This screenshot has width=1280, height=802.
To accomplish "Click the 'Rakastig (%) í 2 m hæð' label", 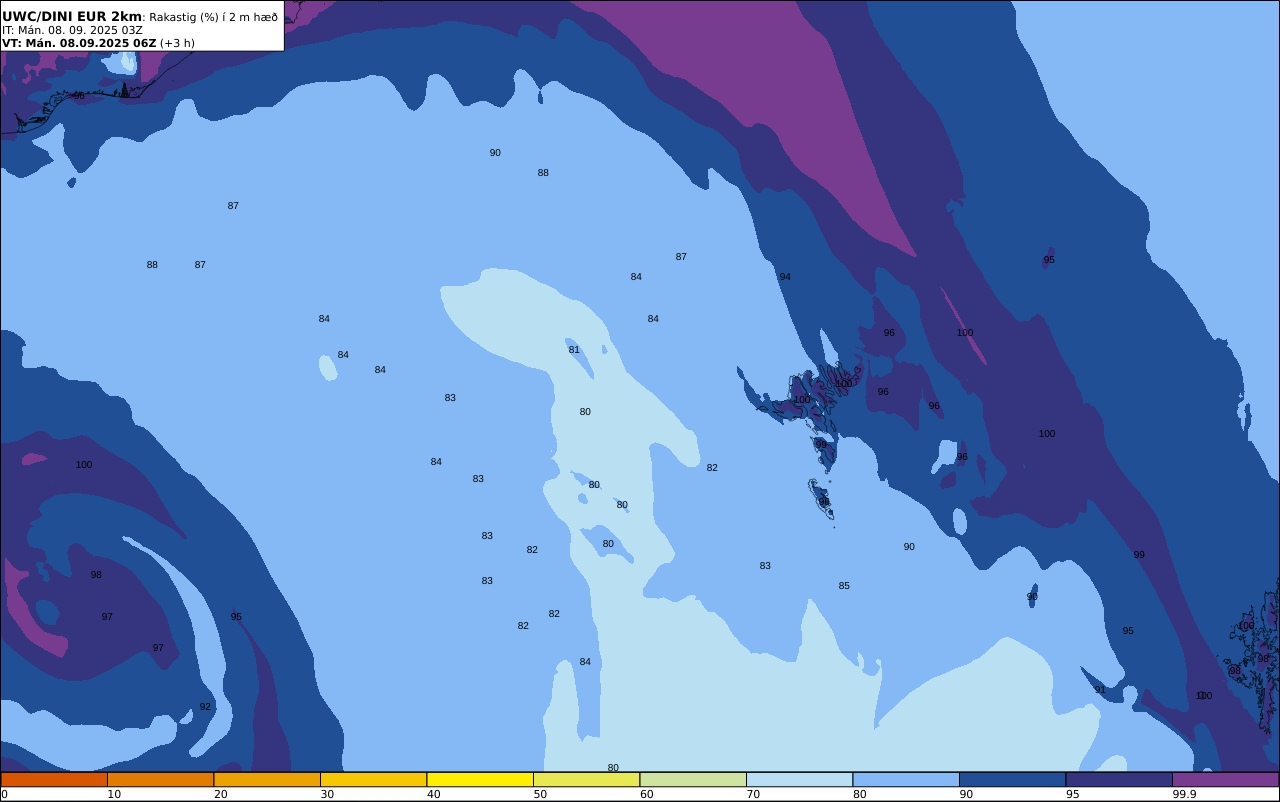I will pos(214,17).
